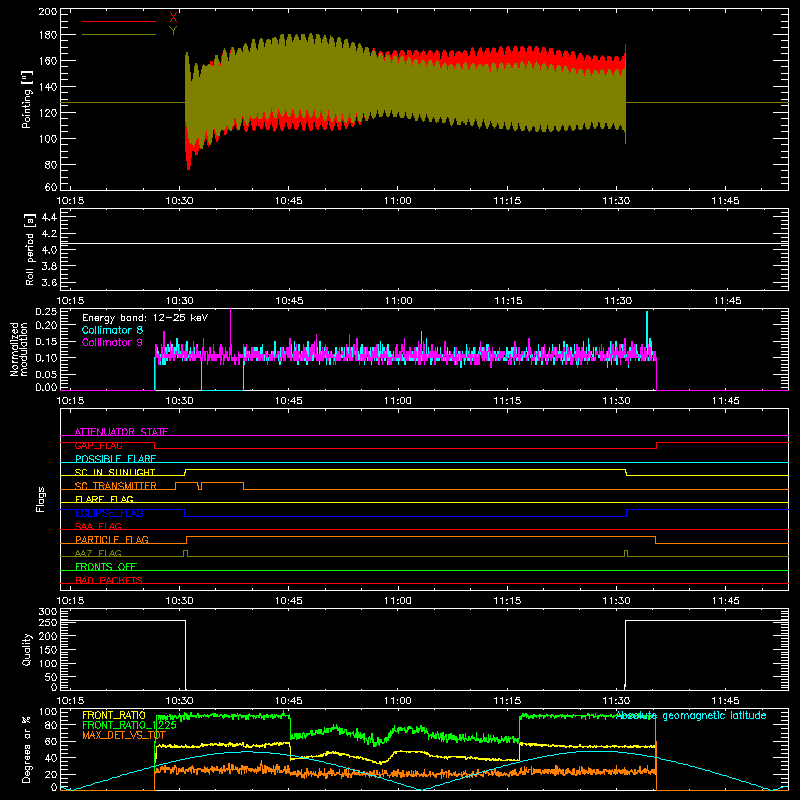
Task: Select the PARTICLE_FLAG label
Action: pyautogui.click(x=112, y=539)
